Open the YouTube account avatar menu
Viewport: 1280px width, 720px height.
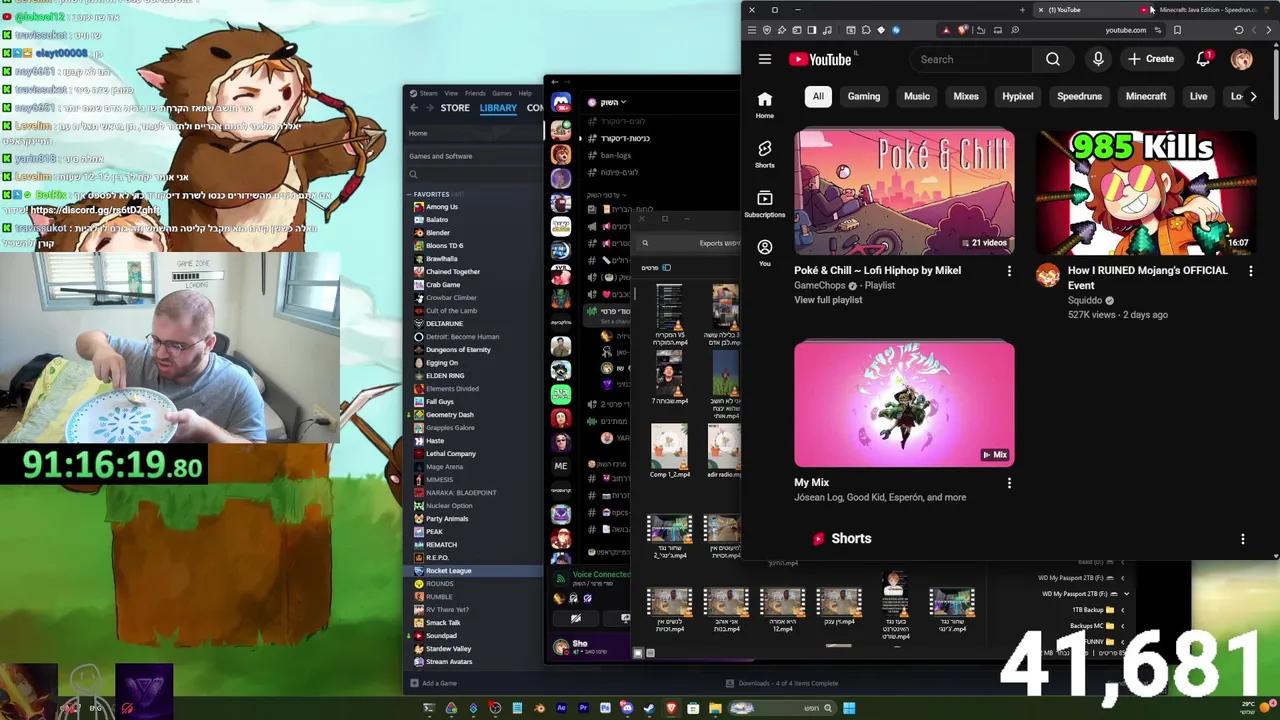pyautogui.click(x=1241, y=59)
